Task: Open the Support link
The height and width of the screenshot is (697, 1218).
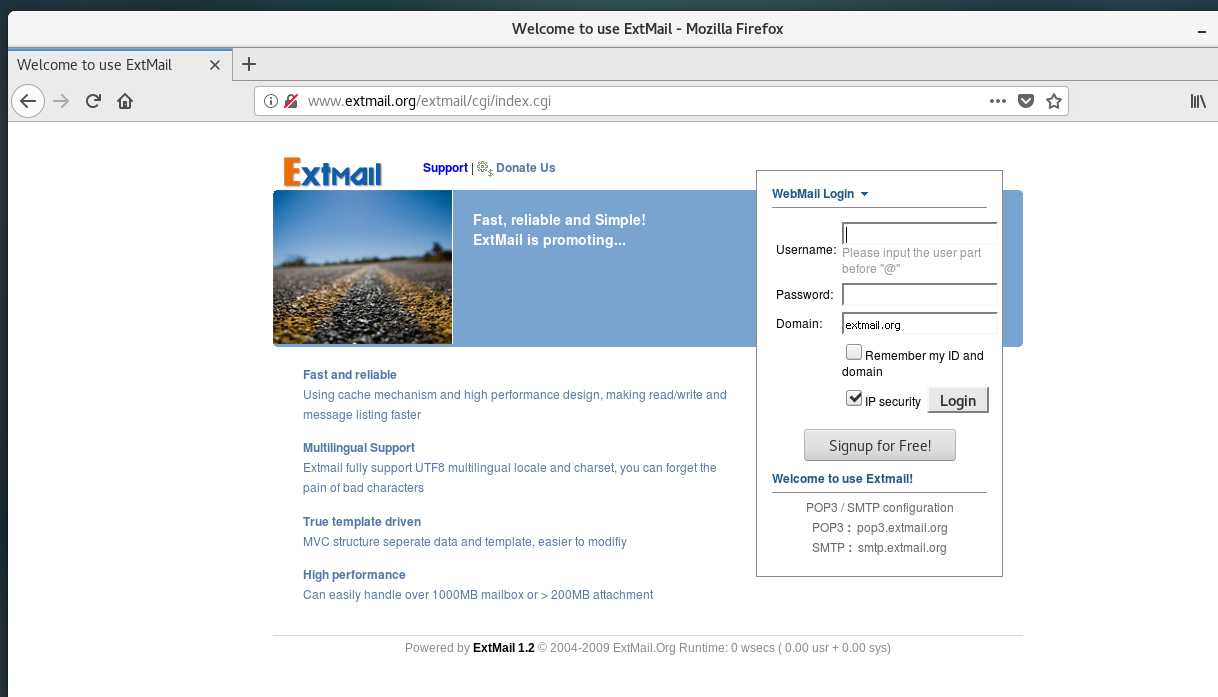Action: (x=445, y=168)
